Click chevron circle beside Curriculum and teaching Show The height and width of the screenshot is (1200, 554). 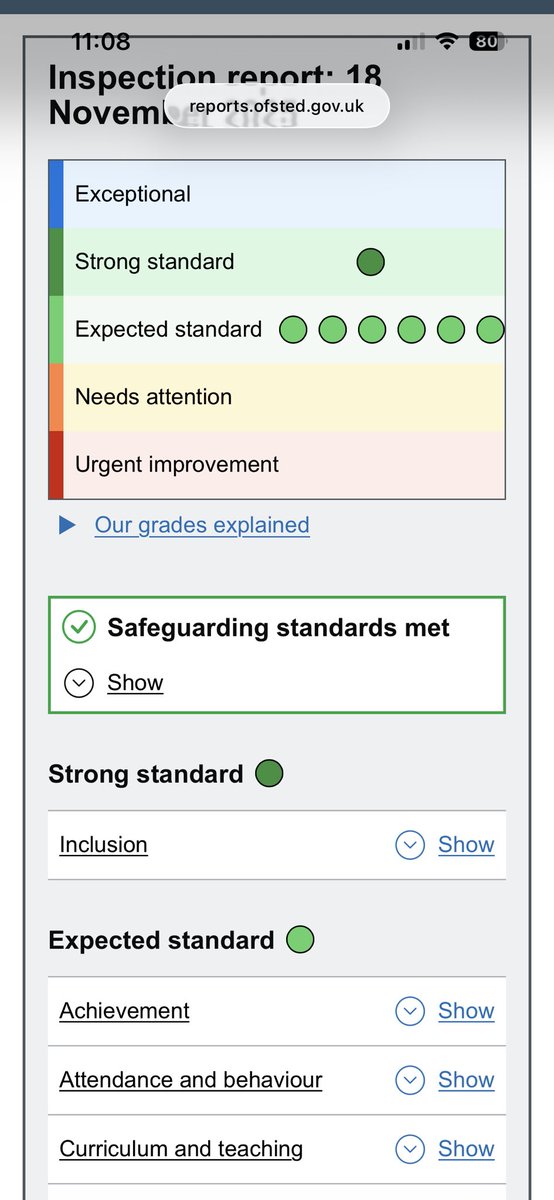click(410, 1149)
